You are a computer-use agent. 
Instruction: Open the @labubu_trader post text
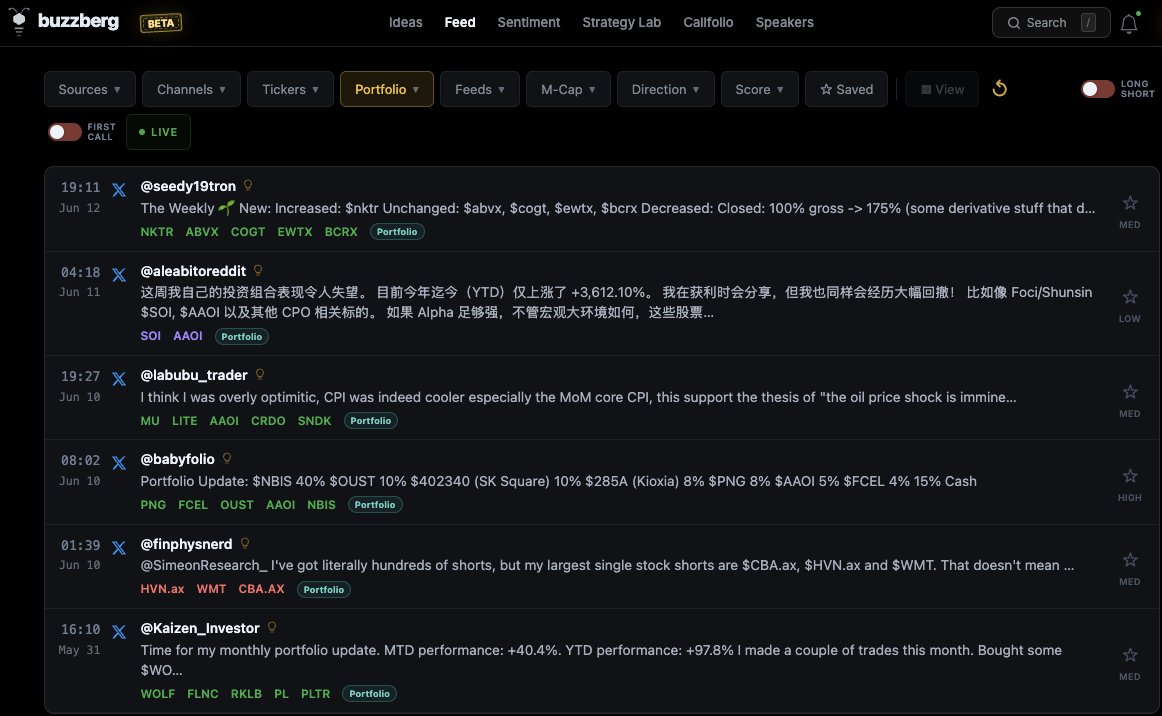tap(578, 397)
